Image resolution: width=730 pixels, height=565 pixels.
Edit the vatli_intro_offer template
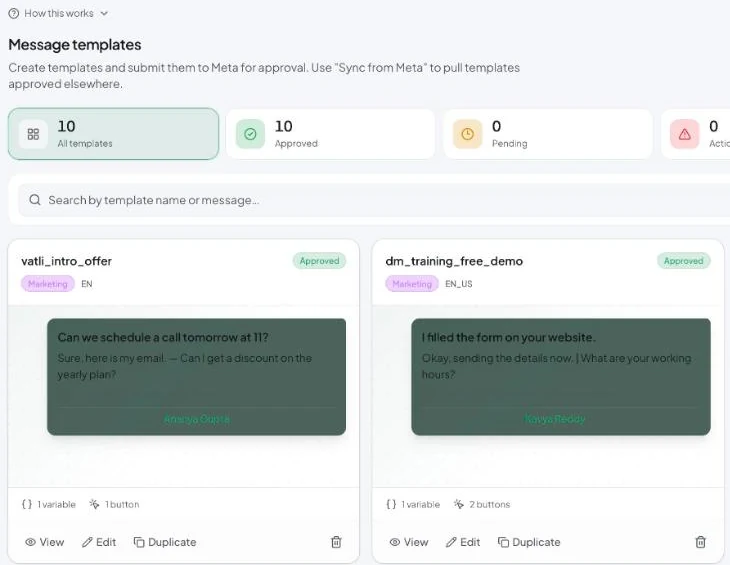pyautogui.click(x=99, y=542)
